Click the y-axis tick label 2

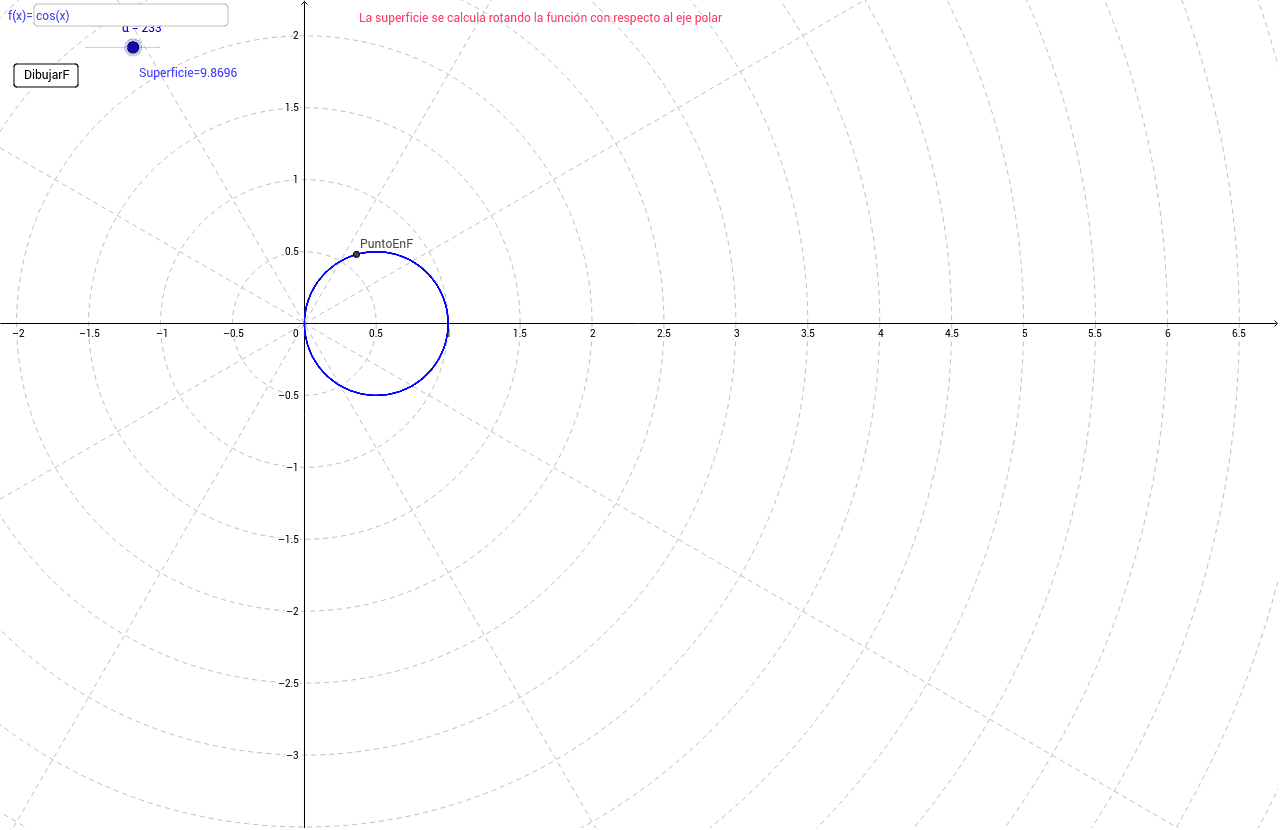296,36
